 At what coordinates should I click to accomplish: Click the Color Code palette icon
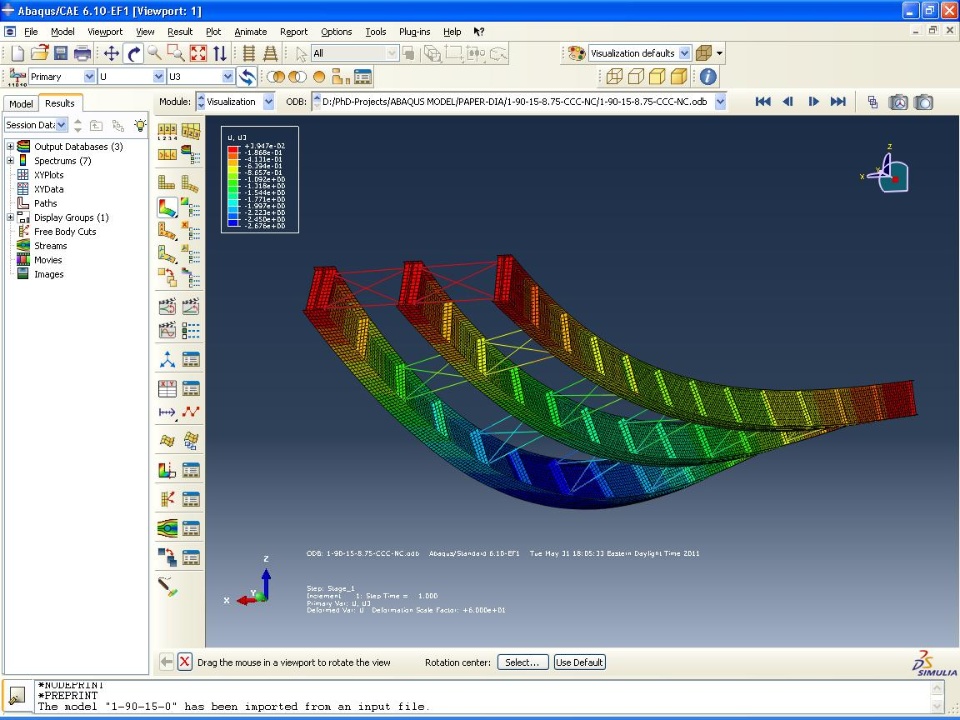point(576,53)
